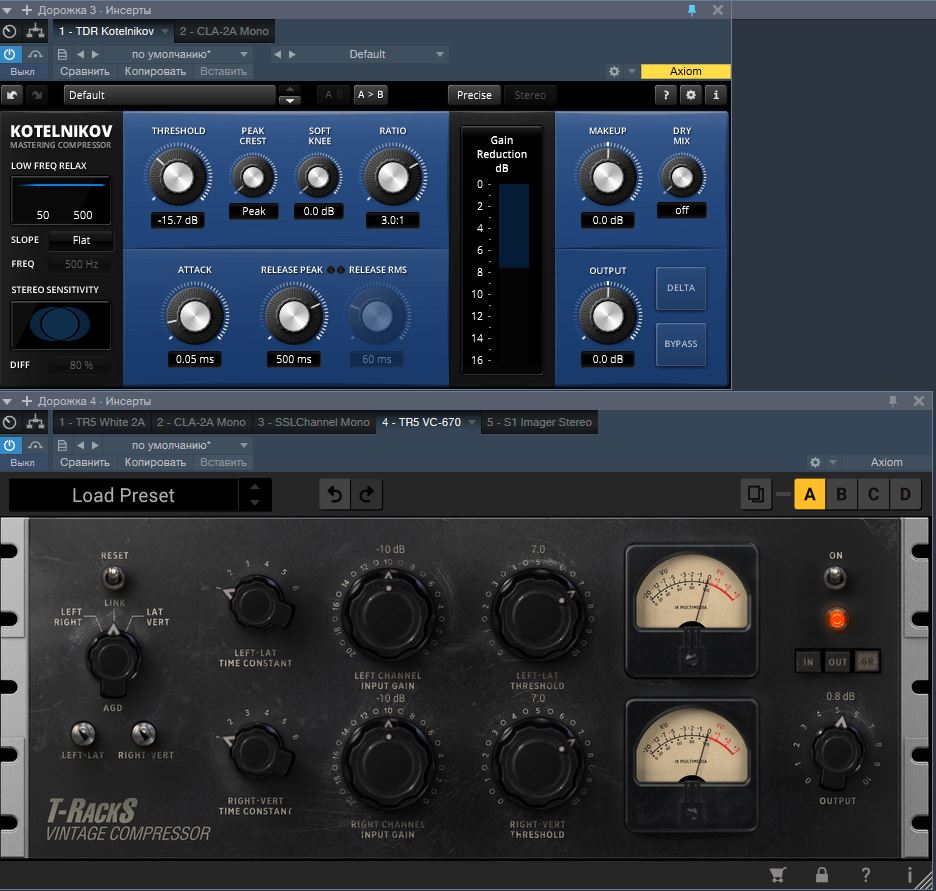This screenshot has width=936, height=891.
Task: Click Kotelnikov RATIO knob
Action: [x=393, y=177]
